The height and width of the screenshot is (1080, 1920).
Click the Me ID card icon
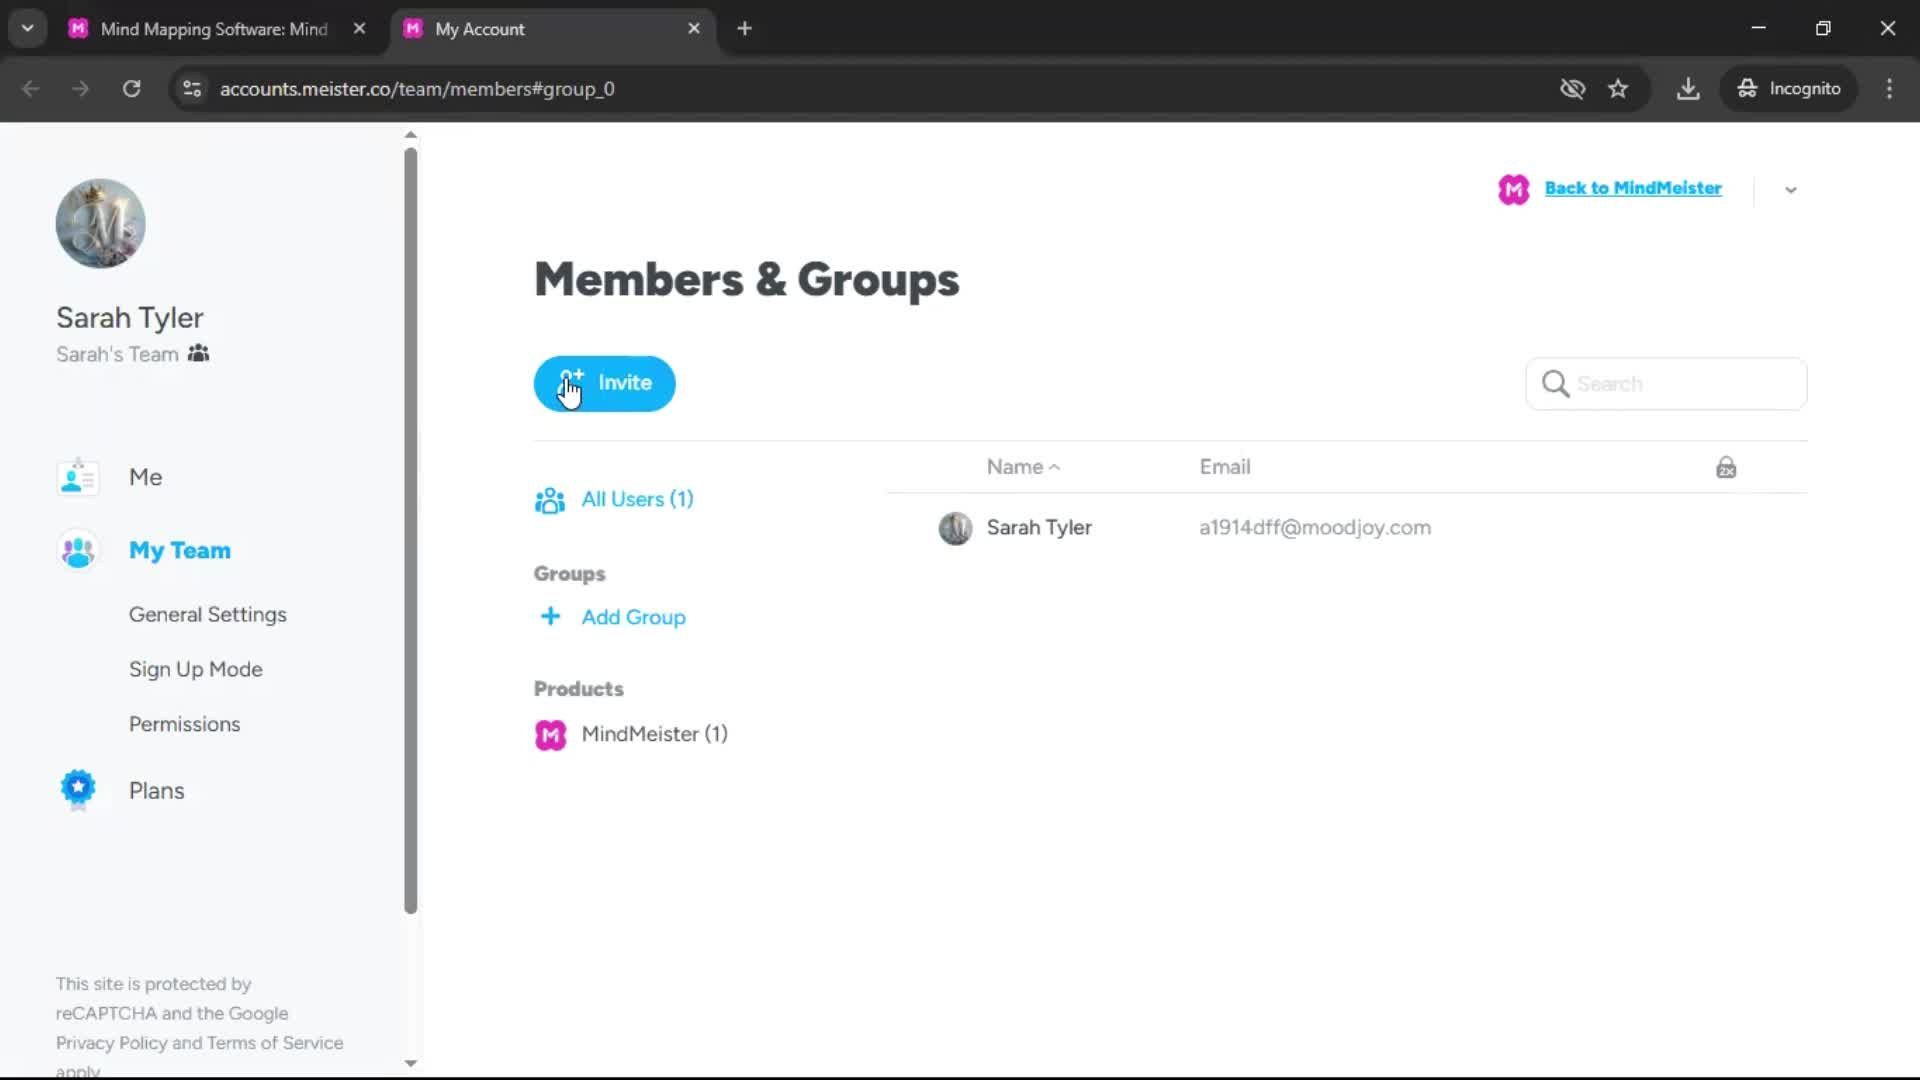pyautogui.click(x=78, y=477)
